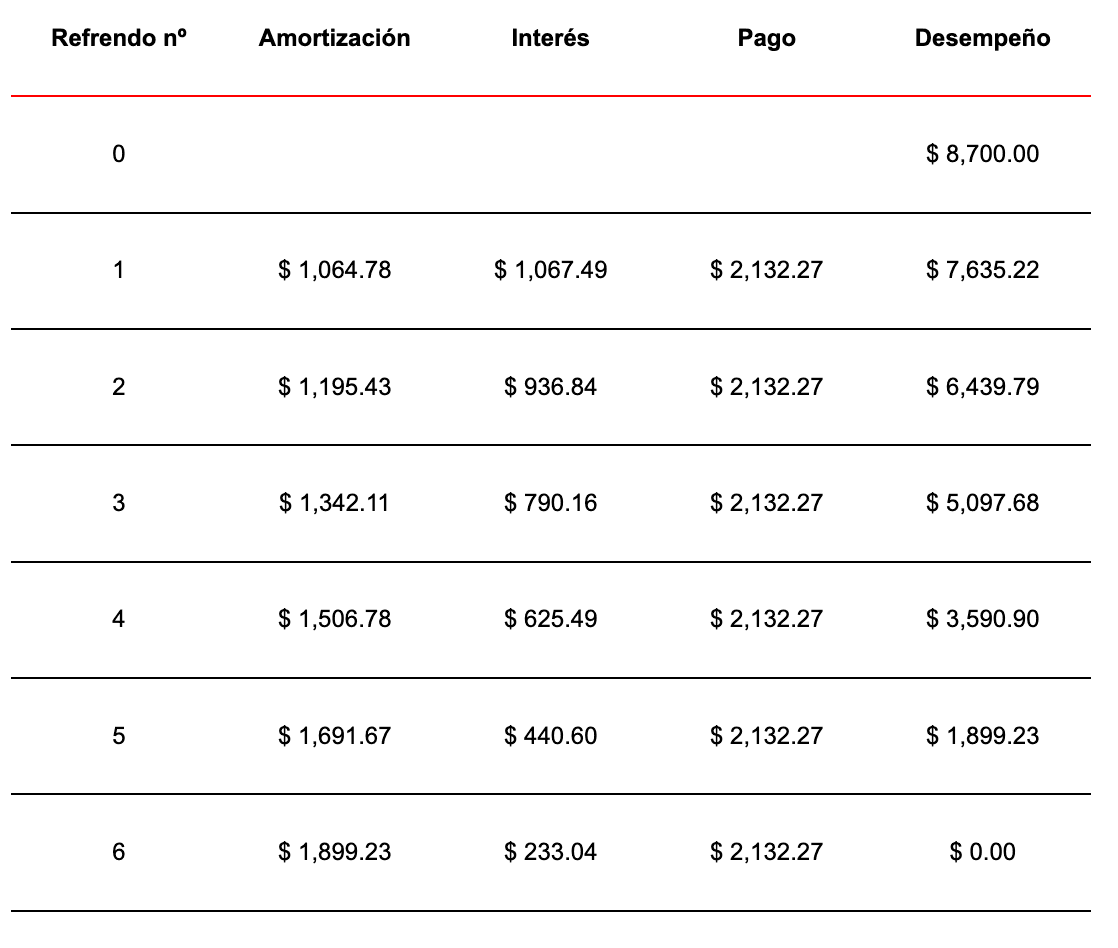The image size is (1118, 948).
Task: Click the final $ 0.00 balance cell
Action: 982,852
